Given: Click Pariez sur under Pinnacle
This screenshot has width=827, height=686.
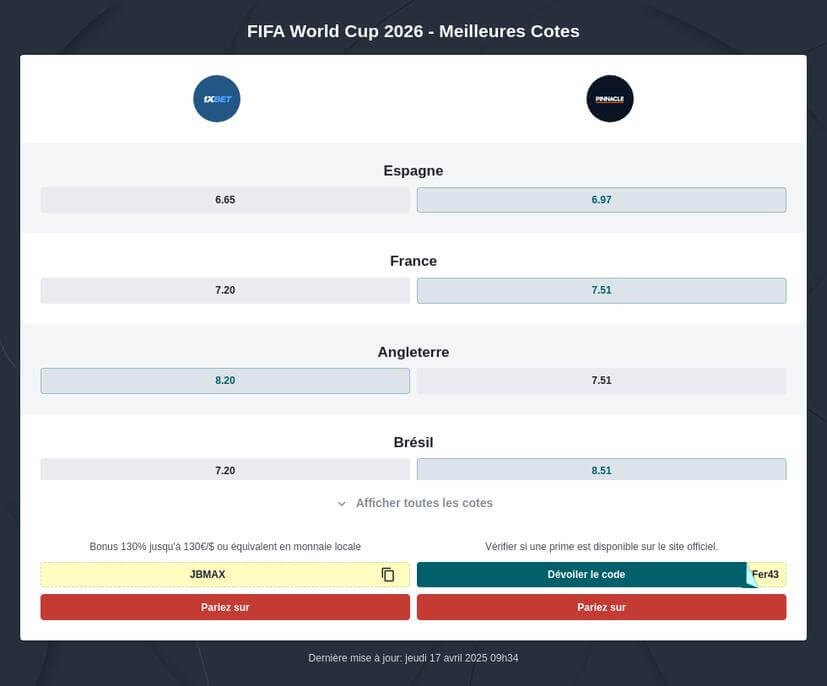Looking at the screenshot, I should coord(601,607).
